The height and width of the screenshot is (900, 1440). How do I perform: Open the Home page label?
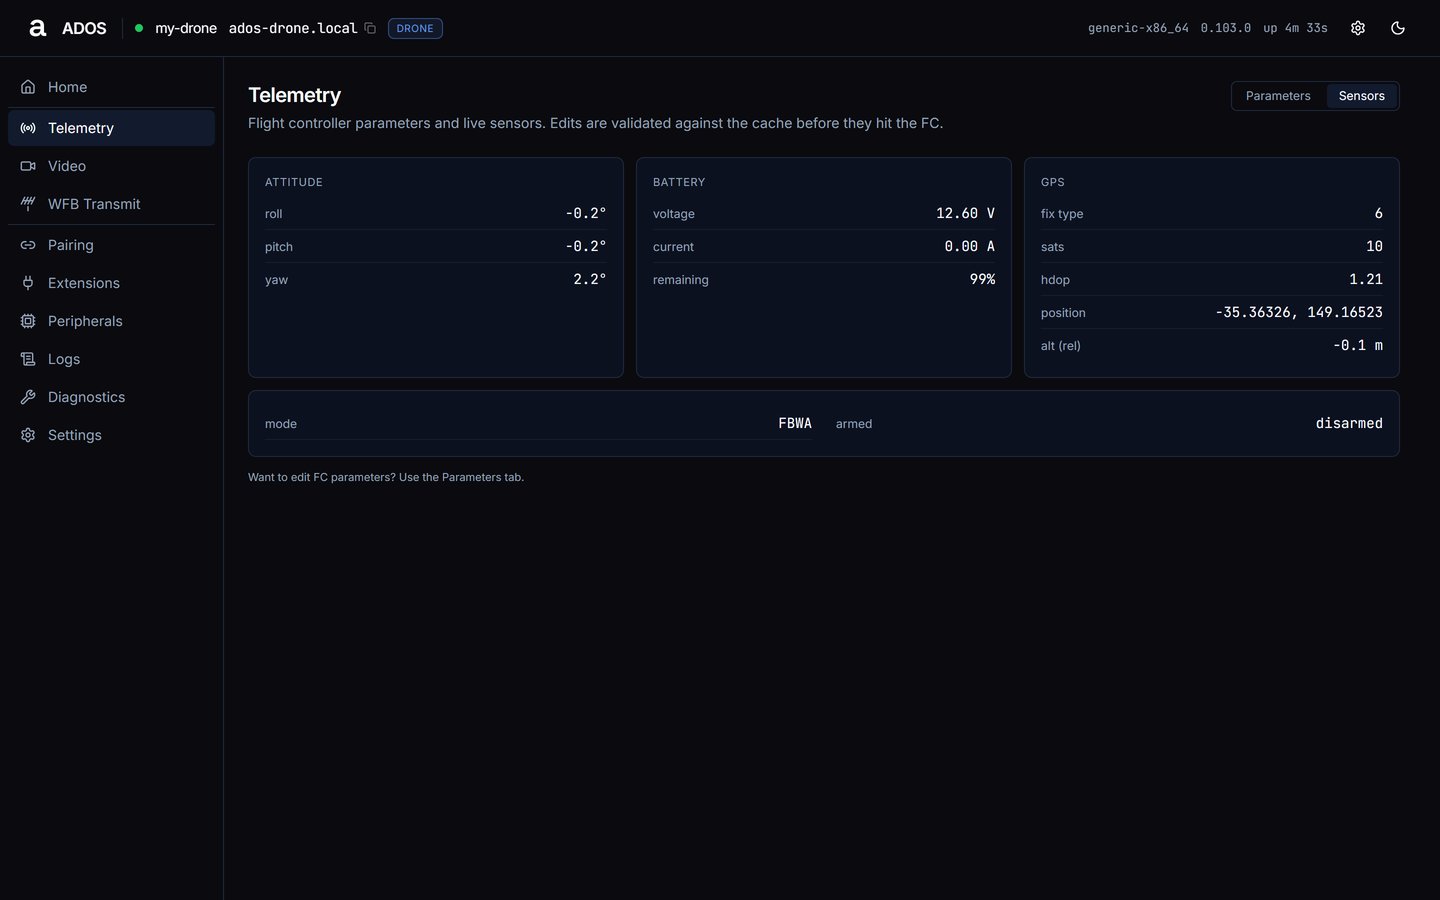pyautogui.click(x=67, y=87)
